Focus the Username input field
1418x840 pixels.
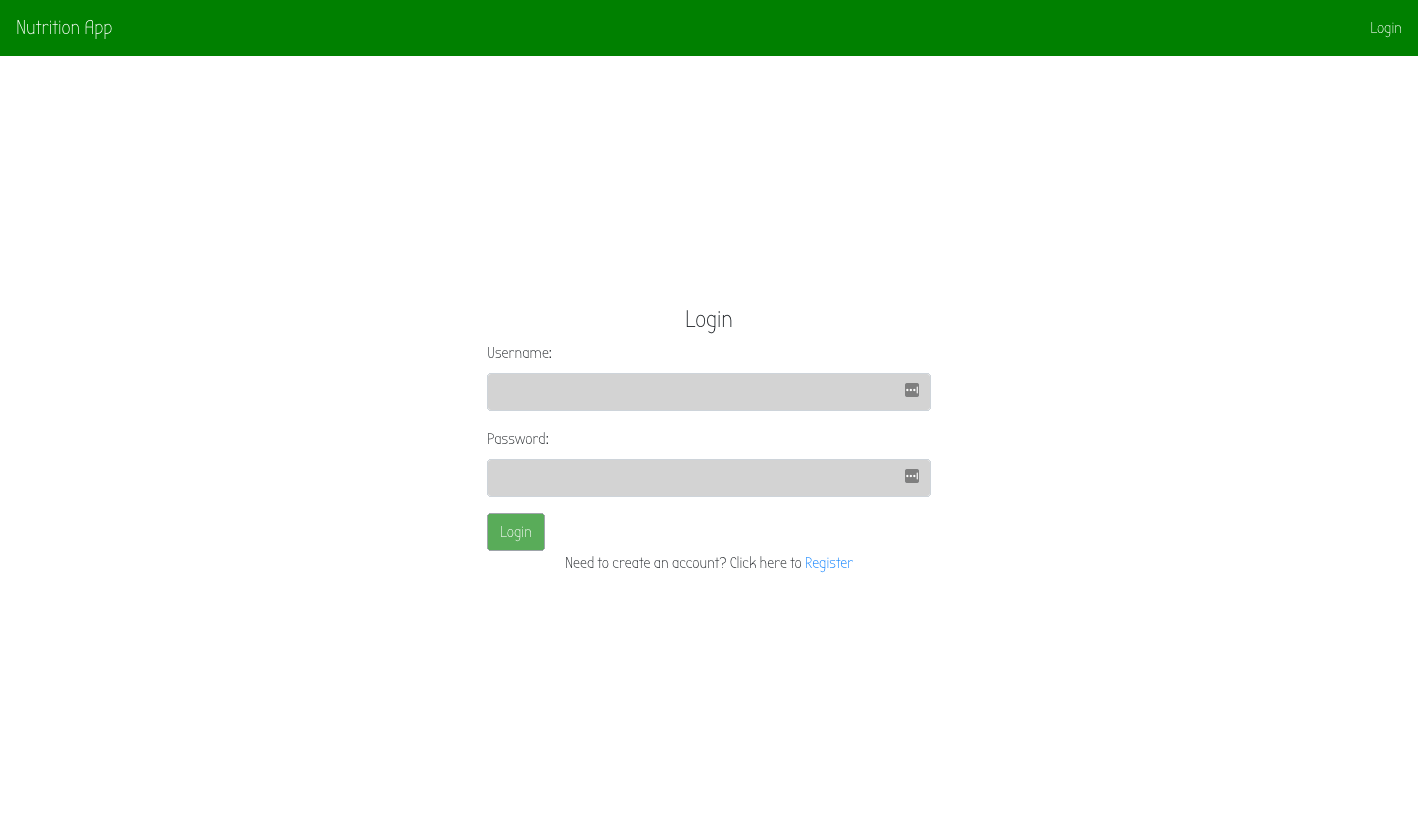click(x=708, y=392)
